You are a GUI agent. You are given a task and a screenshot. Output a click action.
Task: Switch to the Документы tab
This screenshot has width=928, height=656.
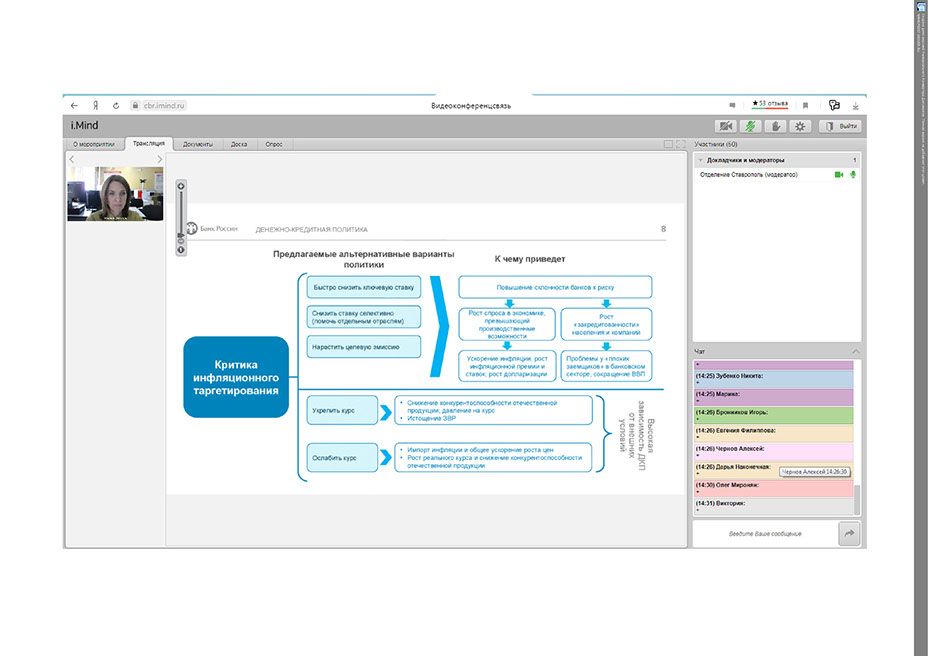coord(197,144)
